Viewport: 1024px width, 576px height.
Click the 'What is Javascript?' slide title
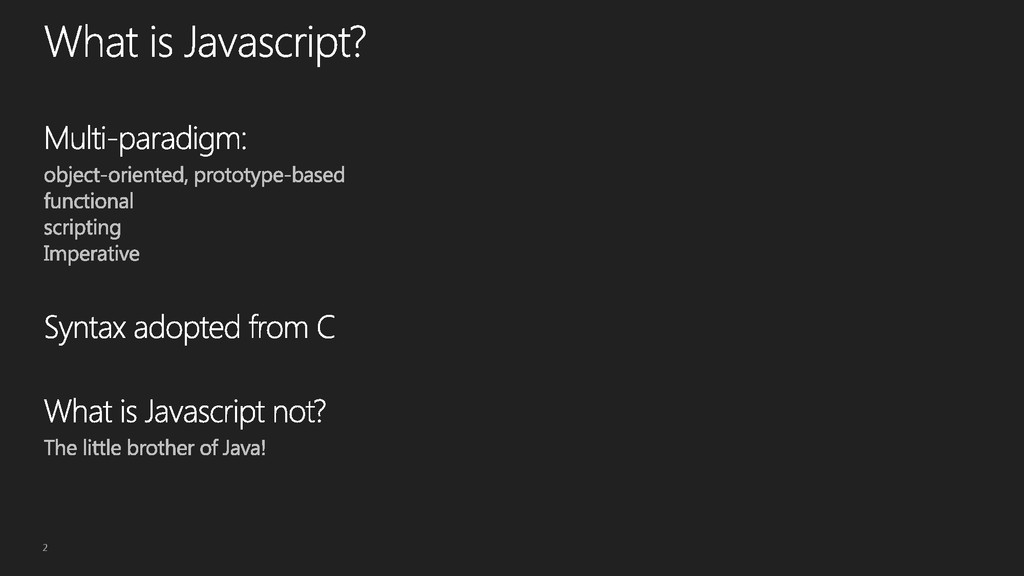pos(205,43)
